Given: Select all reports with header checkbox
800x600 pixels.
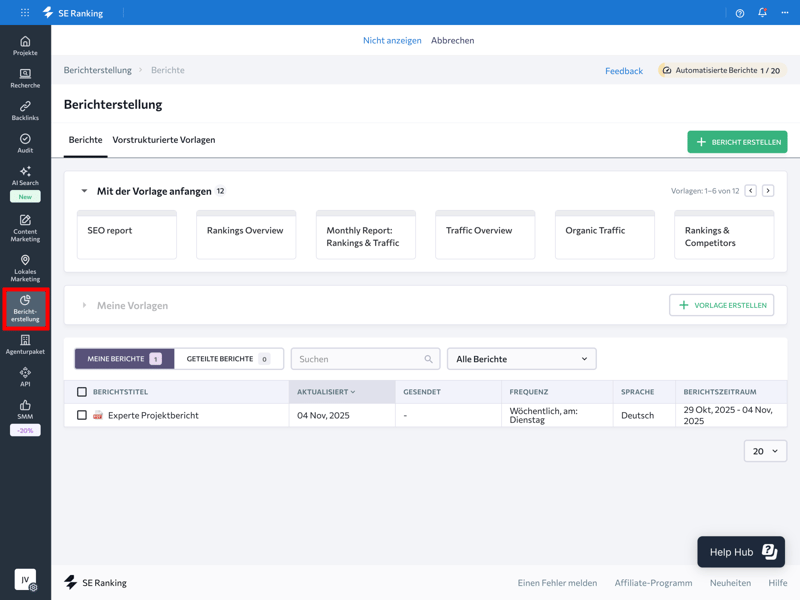Looking at the screenshot, I should click(x=82, y=392).
